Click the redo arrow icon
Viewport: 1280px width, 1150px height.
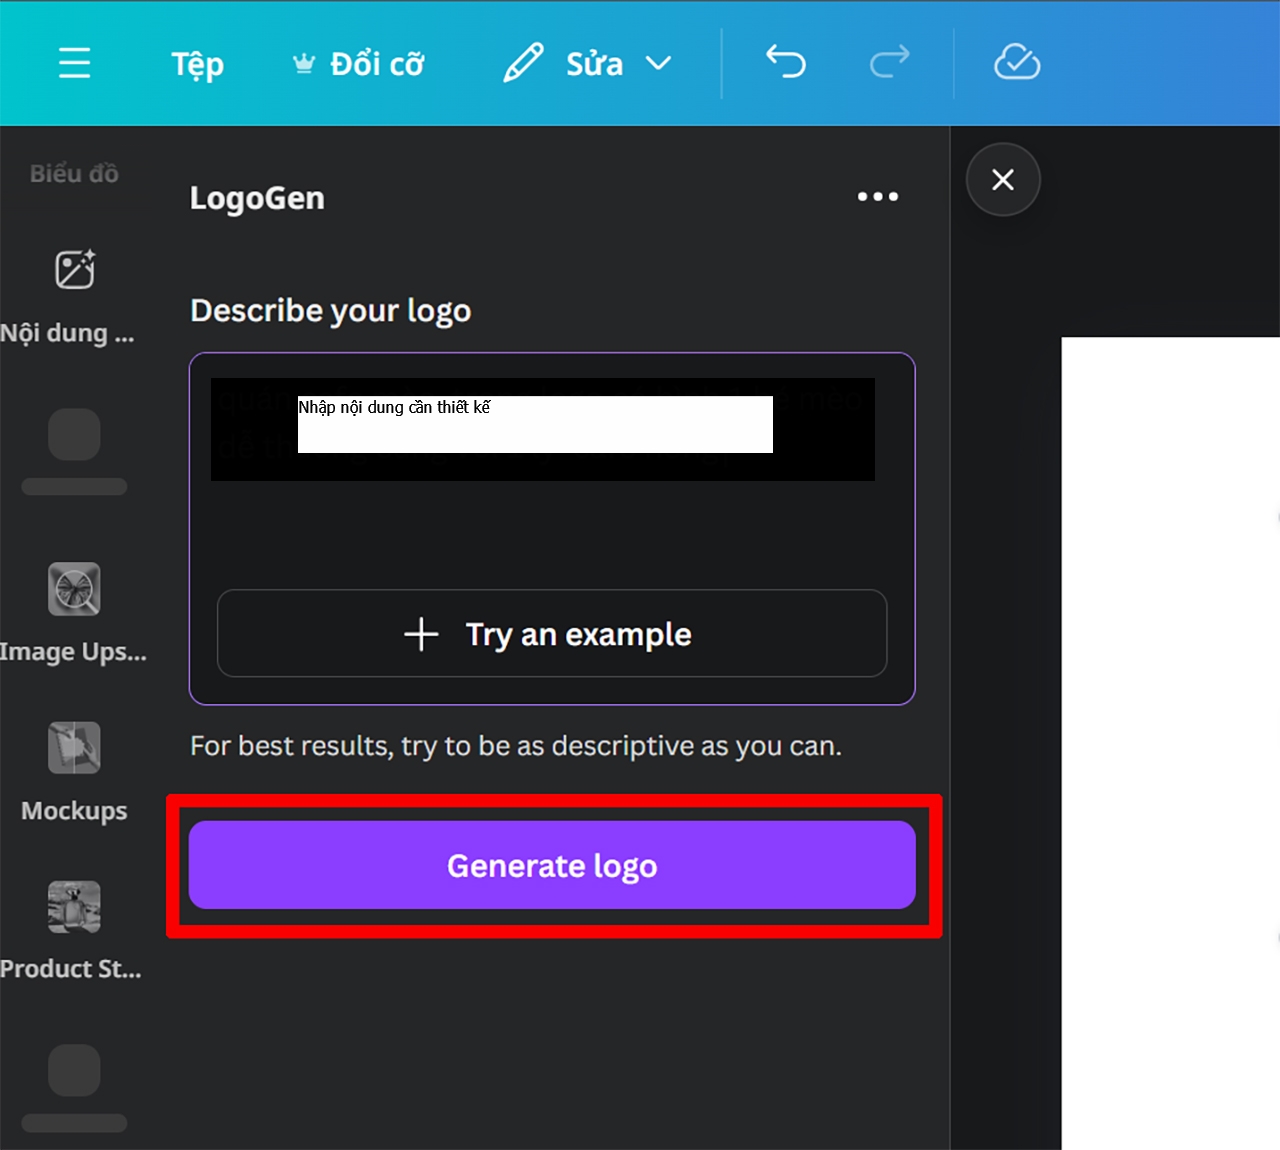[889, 62]
